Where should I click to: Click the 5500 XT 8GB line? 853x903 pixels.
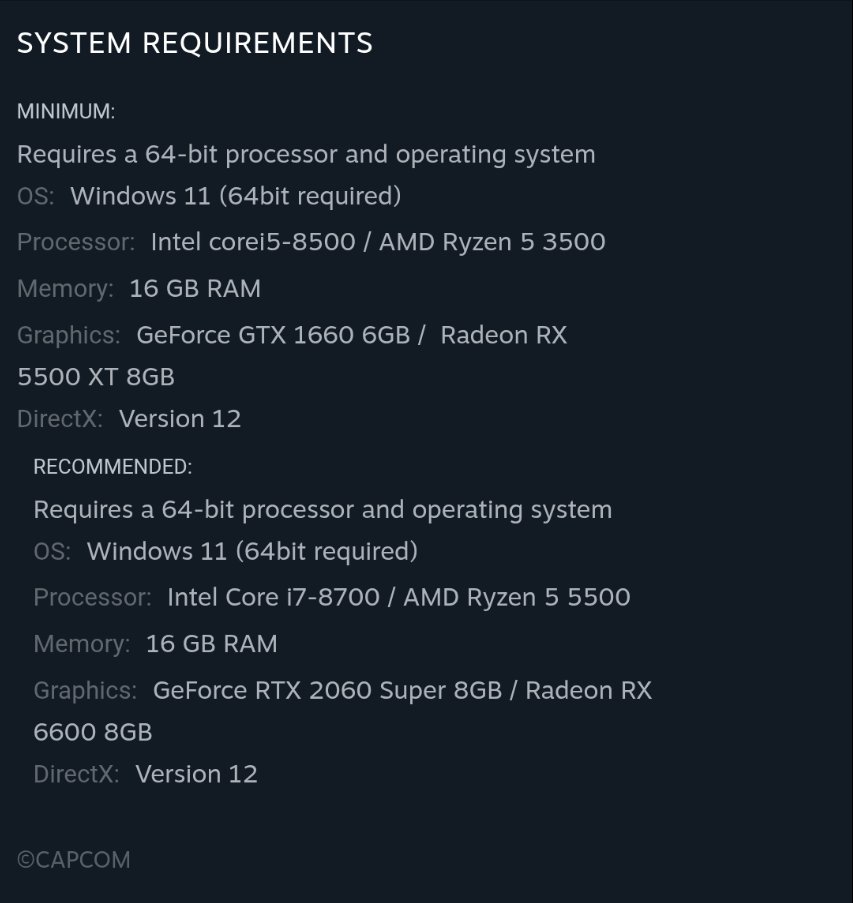tap(96, 377)
